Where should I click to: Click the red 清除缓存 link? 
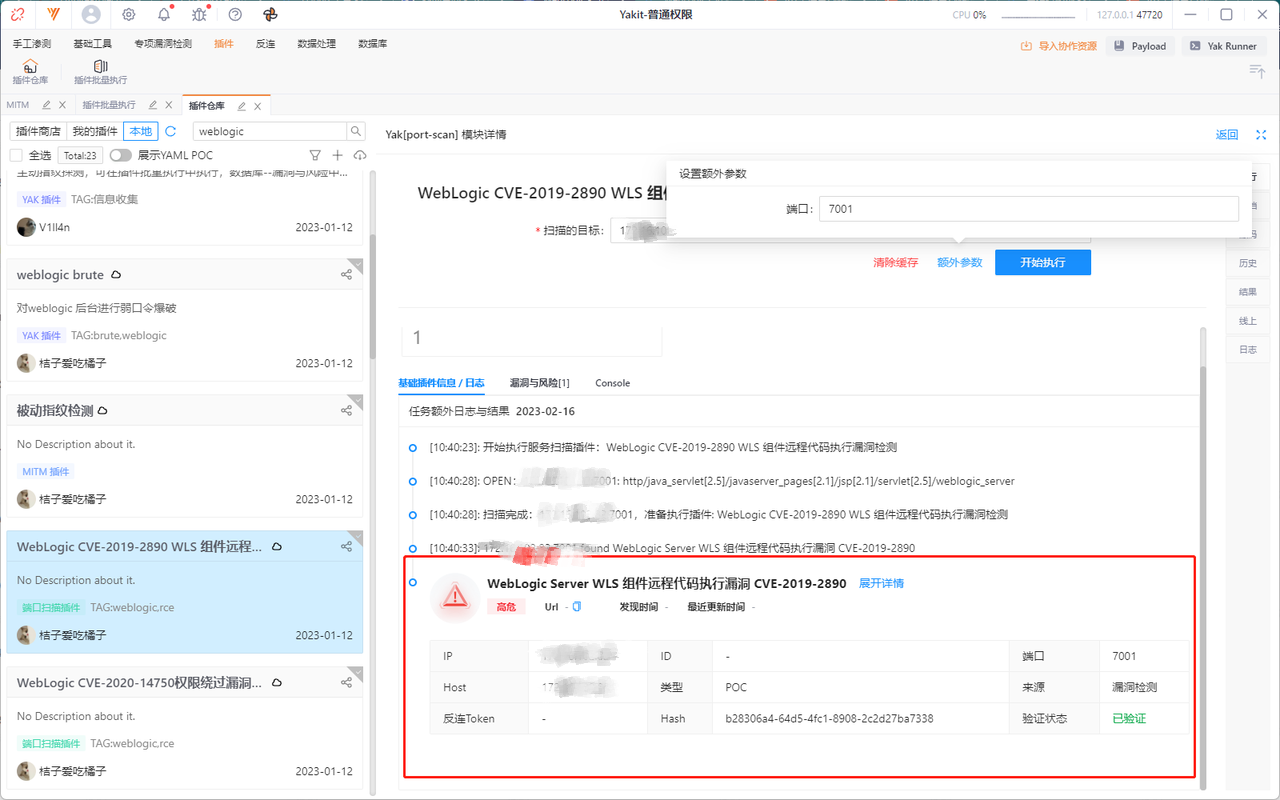coord(896,262)
